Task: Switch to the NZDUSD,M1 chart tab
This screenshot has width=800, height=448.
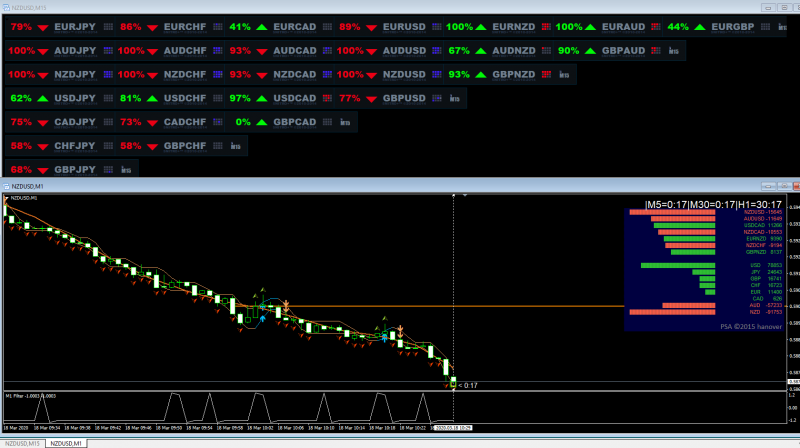Action: 66,443
